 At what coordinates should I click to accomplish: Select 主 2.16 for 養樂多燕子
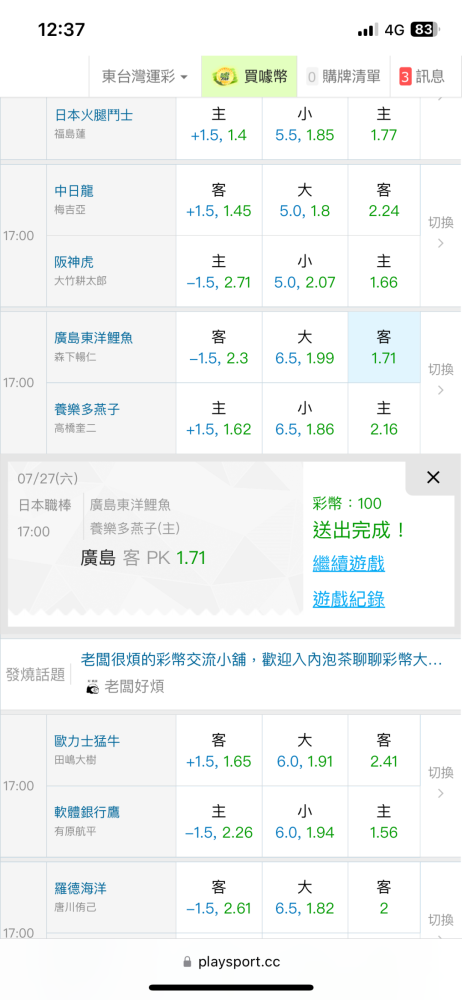pos(384,418)
